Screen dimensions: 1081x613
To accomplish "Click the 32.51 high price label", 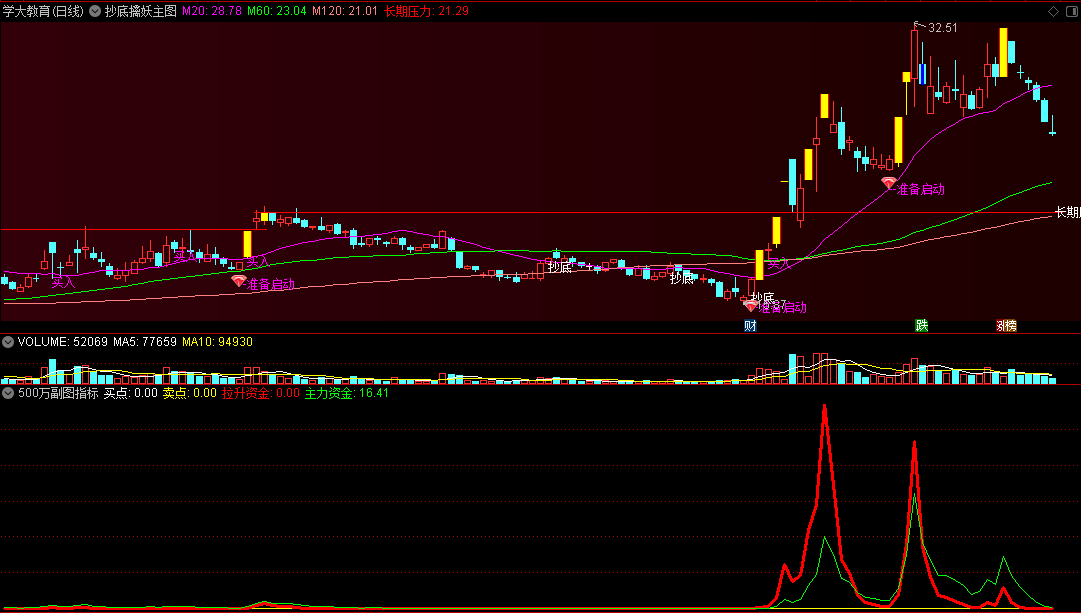I will tap(942, 28).
